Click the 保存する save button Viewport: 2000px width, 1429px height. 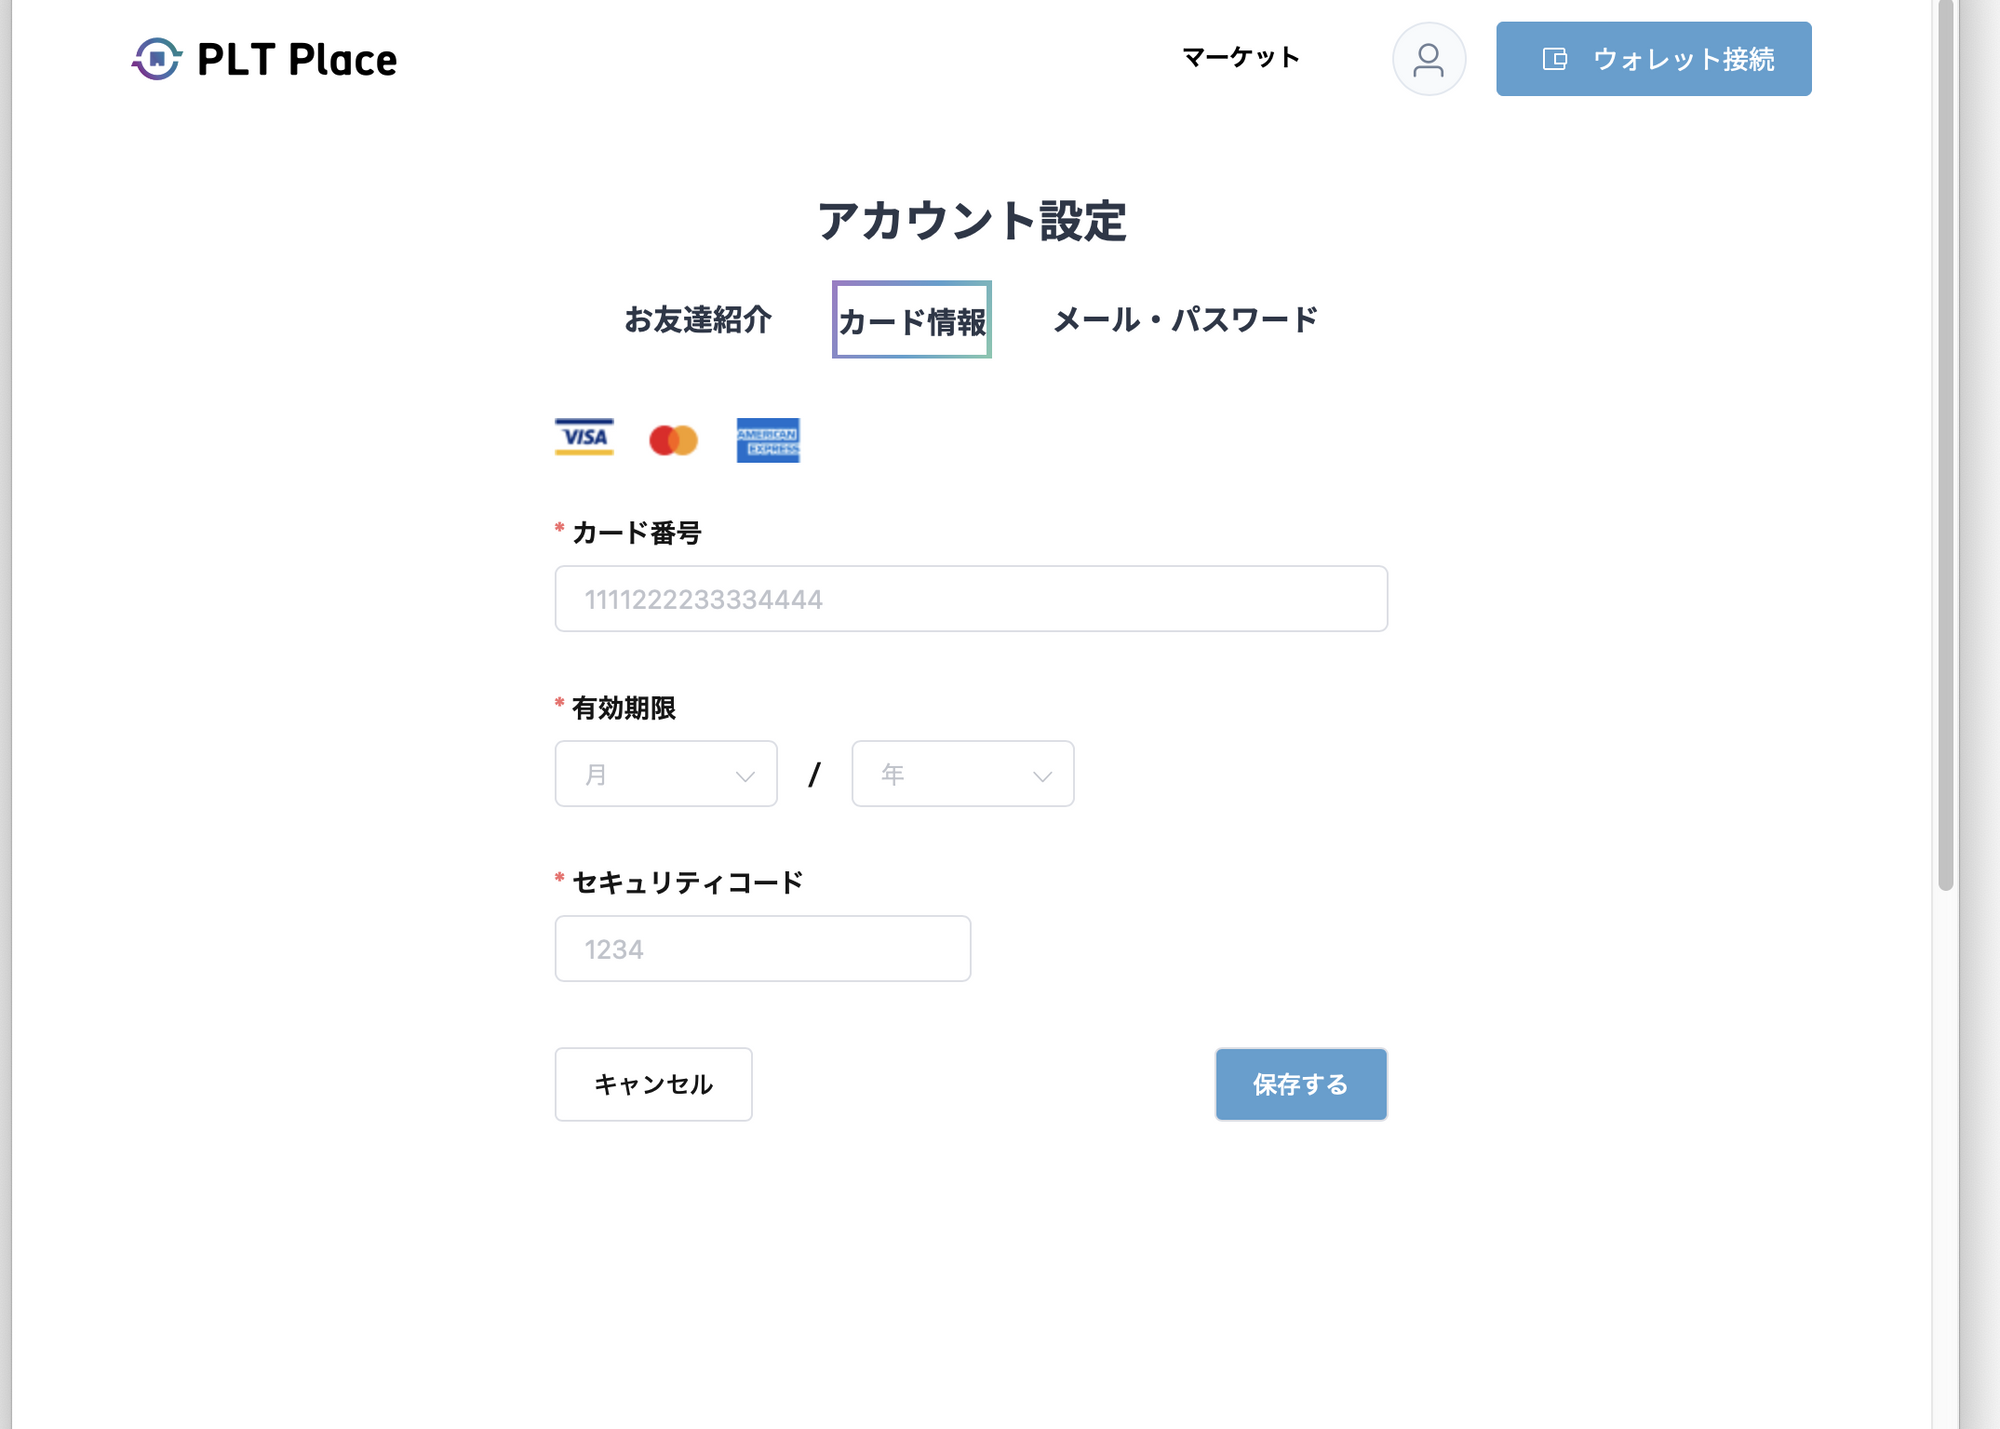coord(1300,1084)
